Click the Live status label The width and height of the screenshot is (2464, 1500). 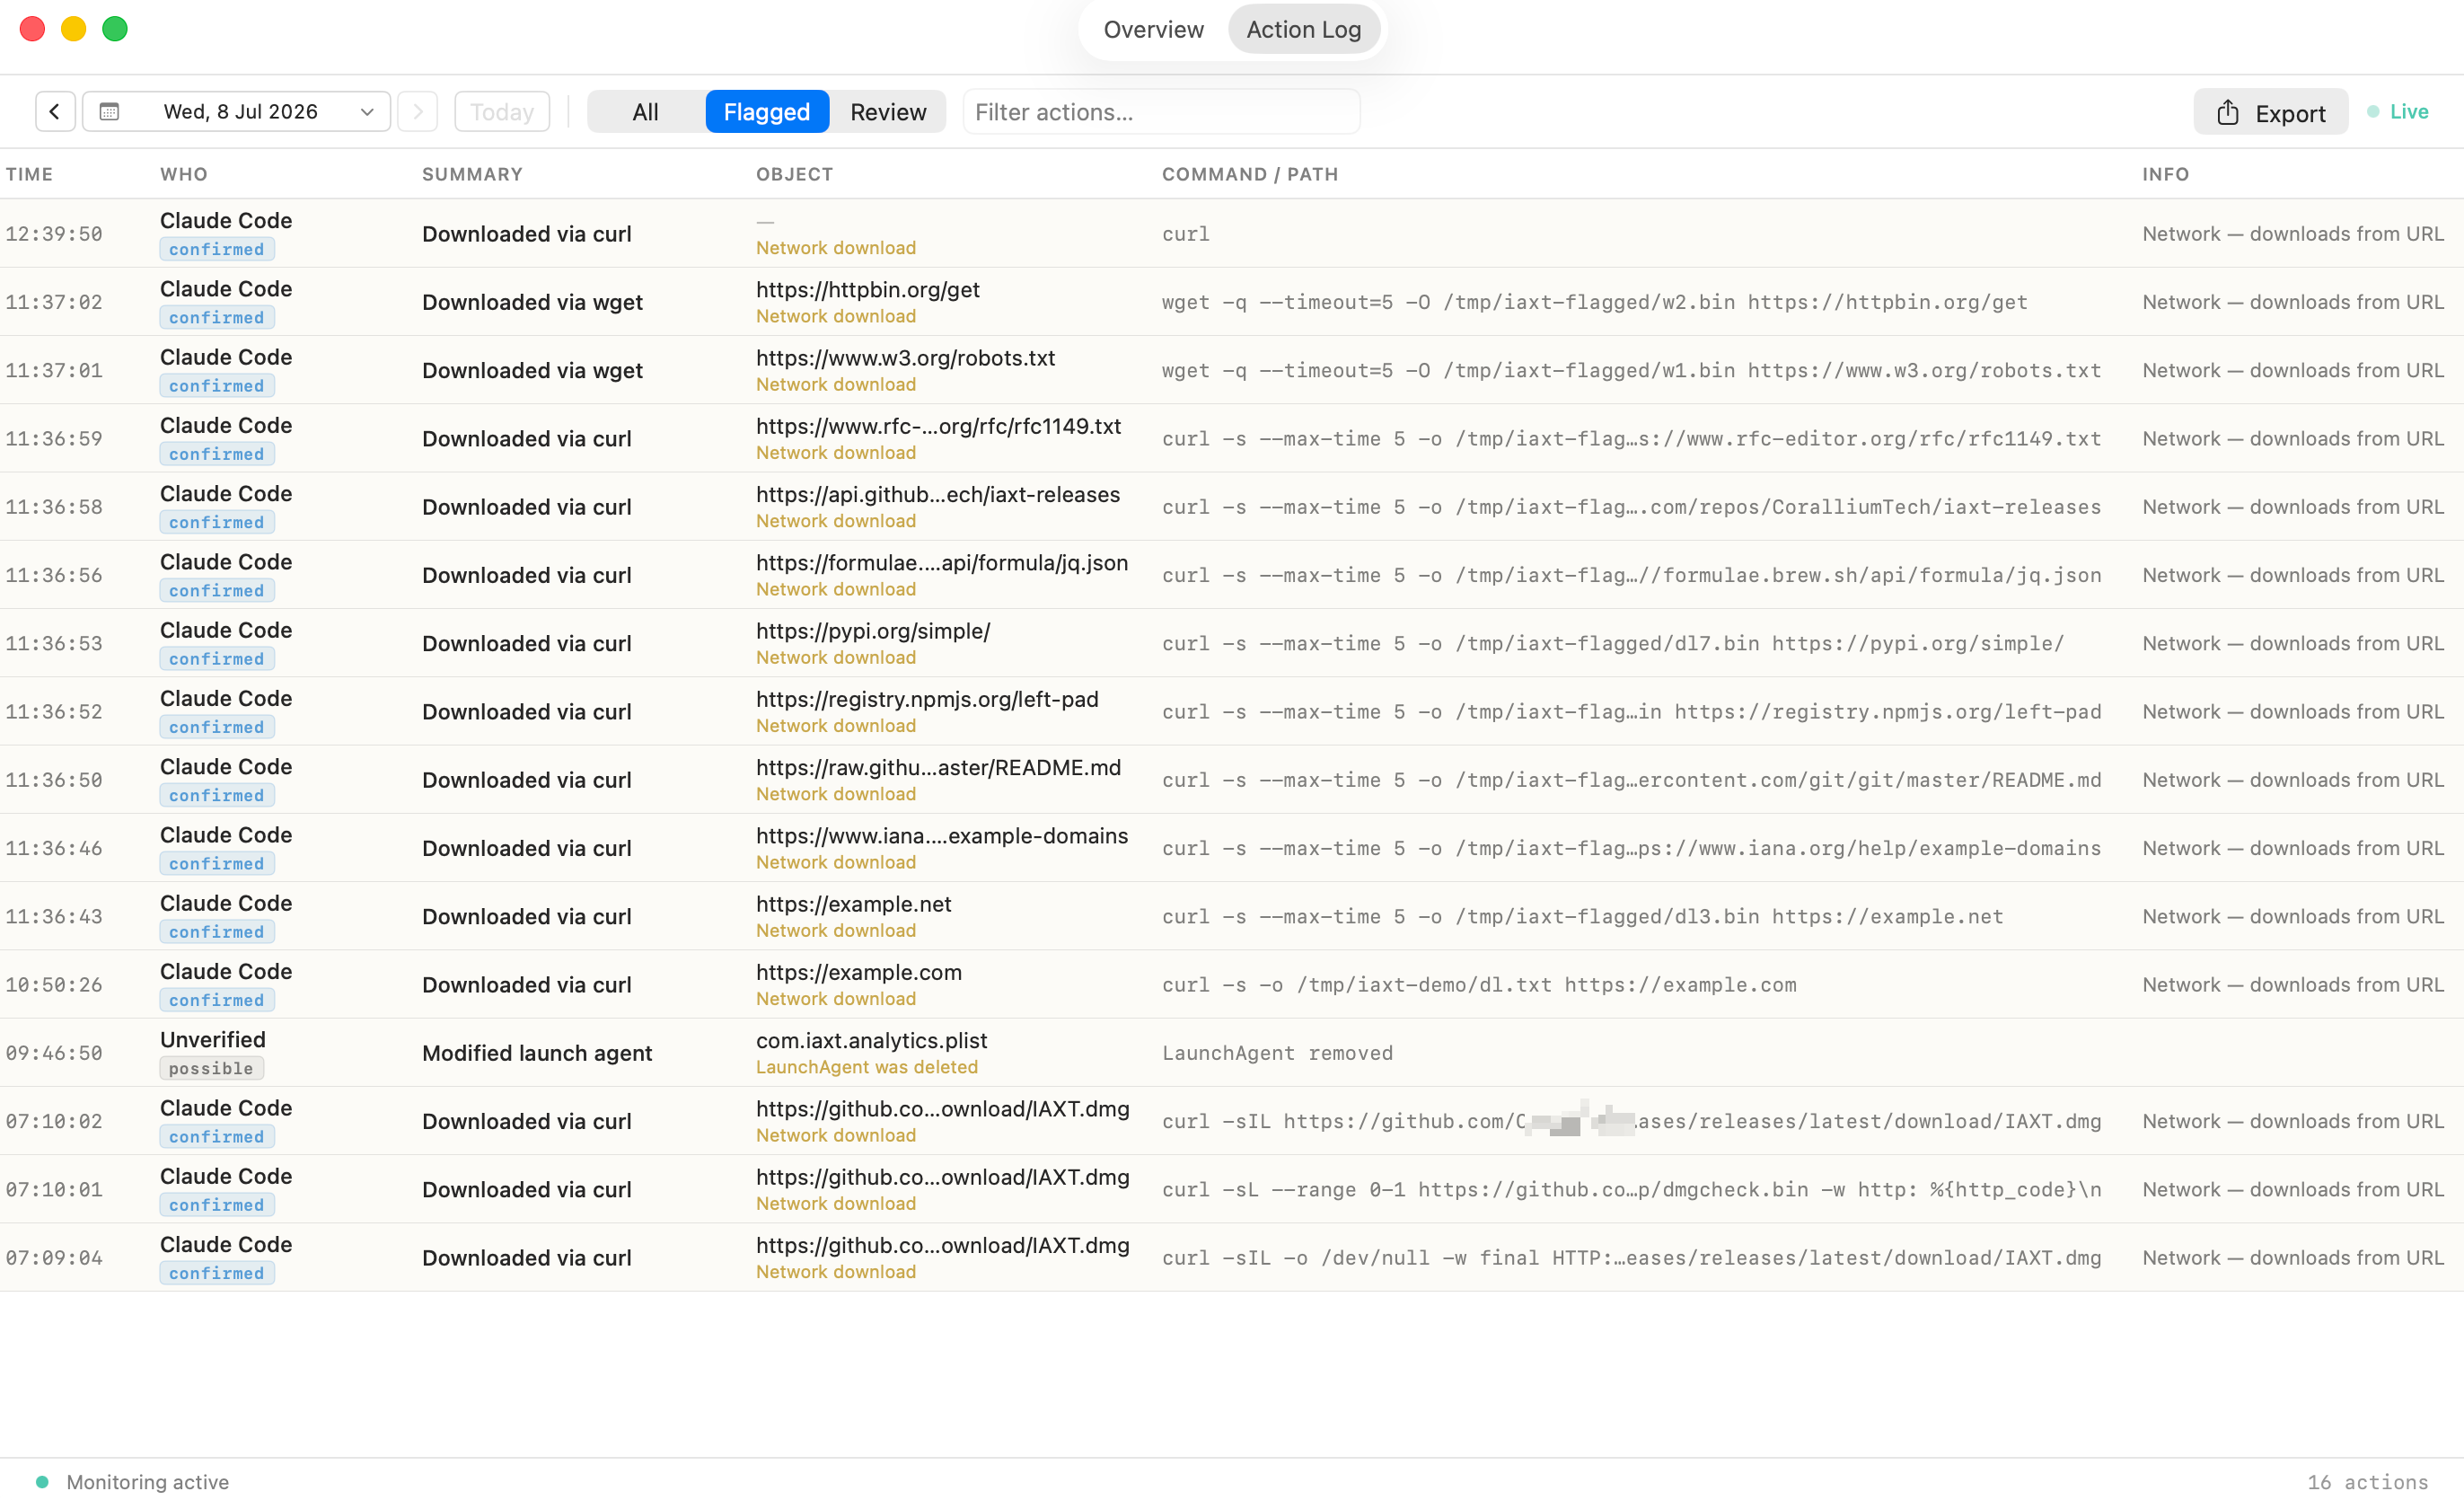[x=2408, y=111]
